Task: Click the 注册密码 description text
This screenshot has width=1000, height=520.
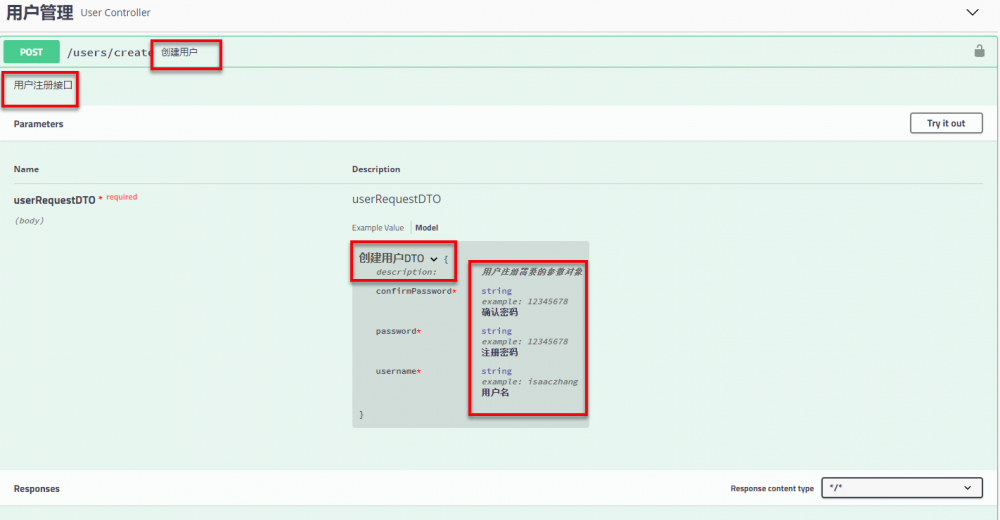Action: pos(499,352)
